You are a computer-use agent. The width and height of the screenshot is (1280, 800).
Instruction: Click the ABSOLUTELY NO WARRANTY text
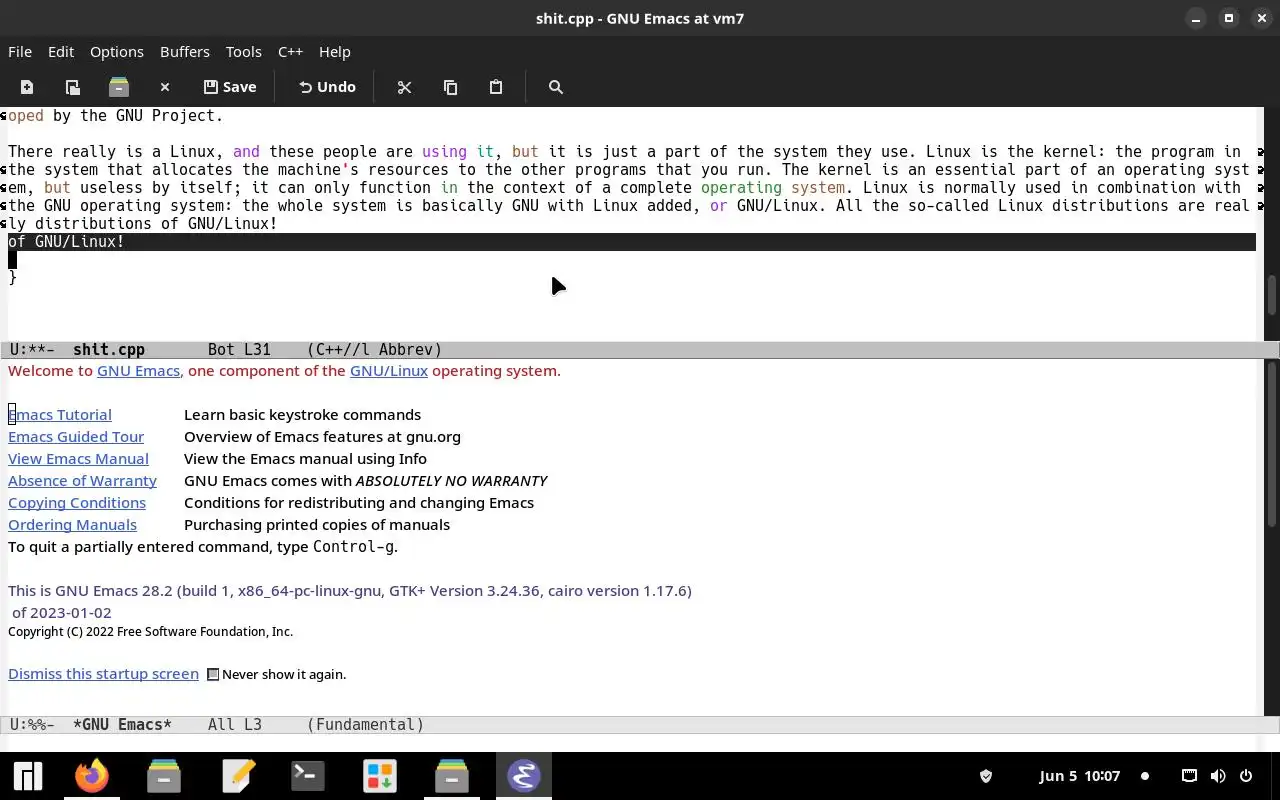click(451, 480)
